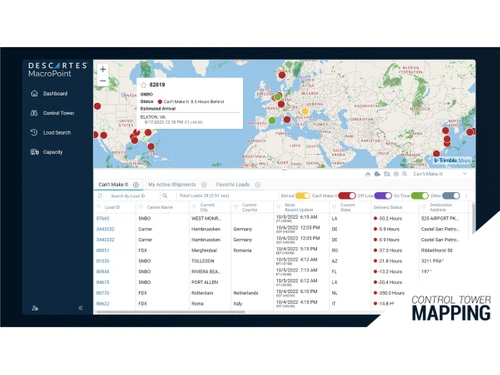Toggle the green On Time switch

[x=420, y=196]
